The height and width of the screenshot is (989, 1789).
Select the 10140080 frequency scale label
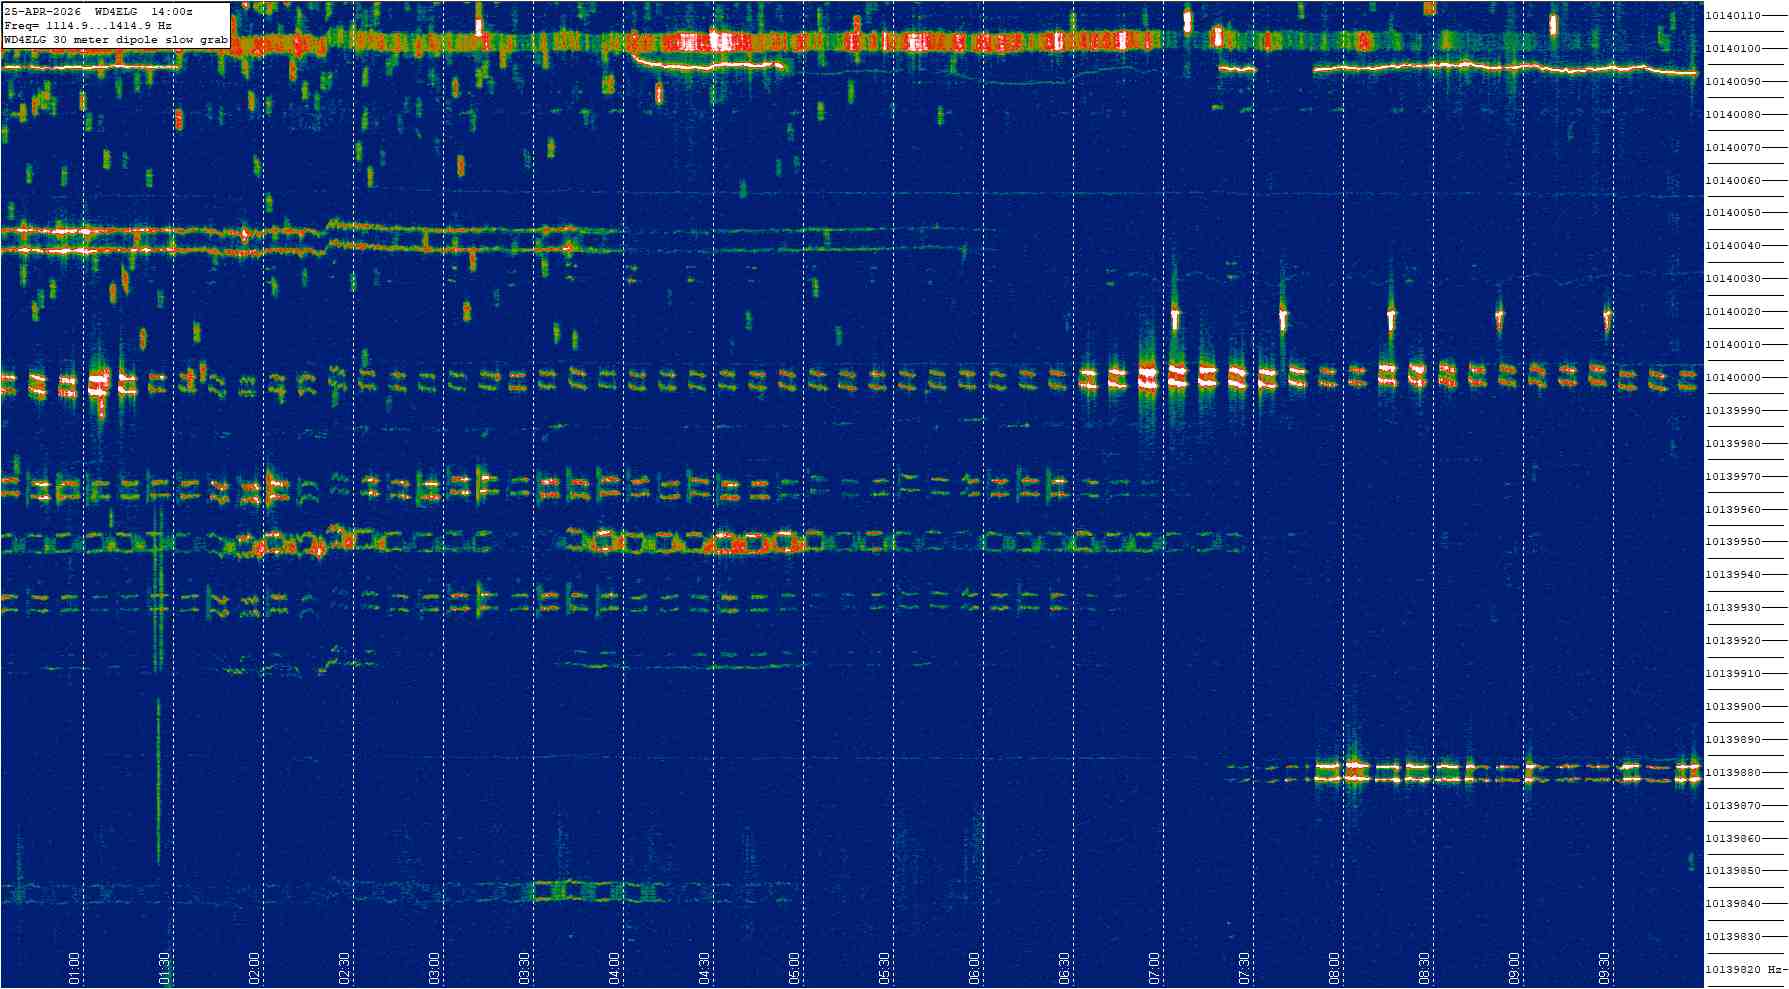click(1733, 115)
